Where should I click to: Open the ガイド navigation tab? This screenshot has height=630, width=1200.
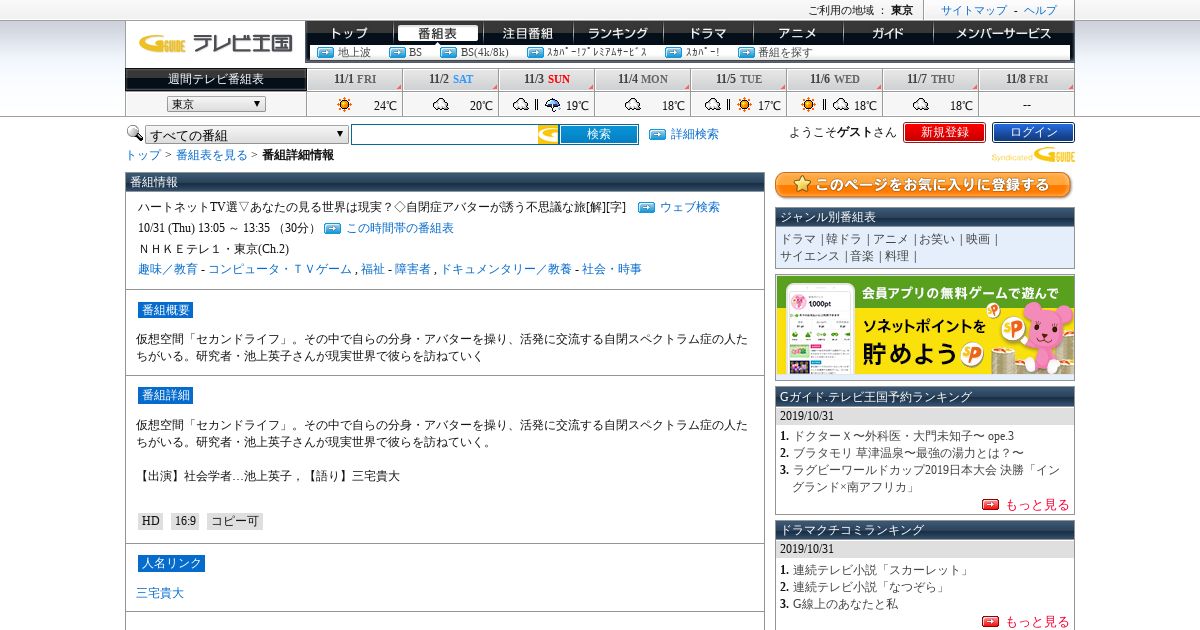(887, 33)
